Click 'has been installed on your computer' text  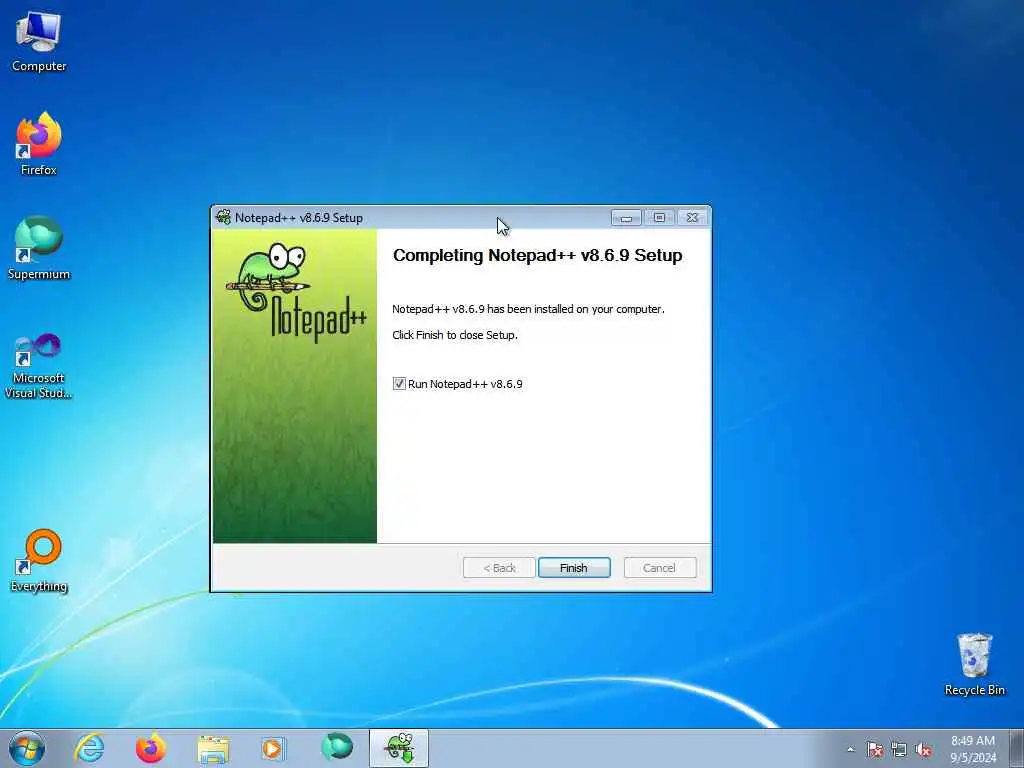coord(575,309)
